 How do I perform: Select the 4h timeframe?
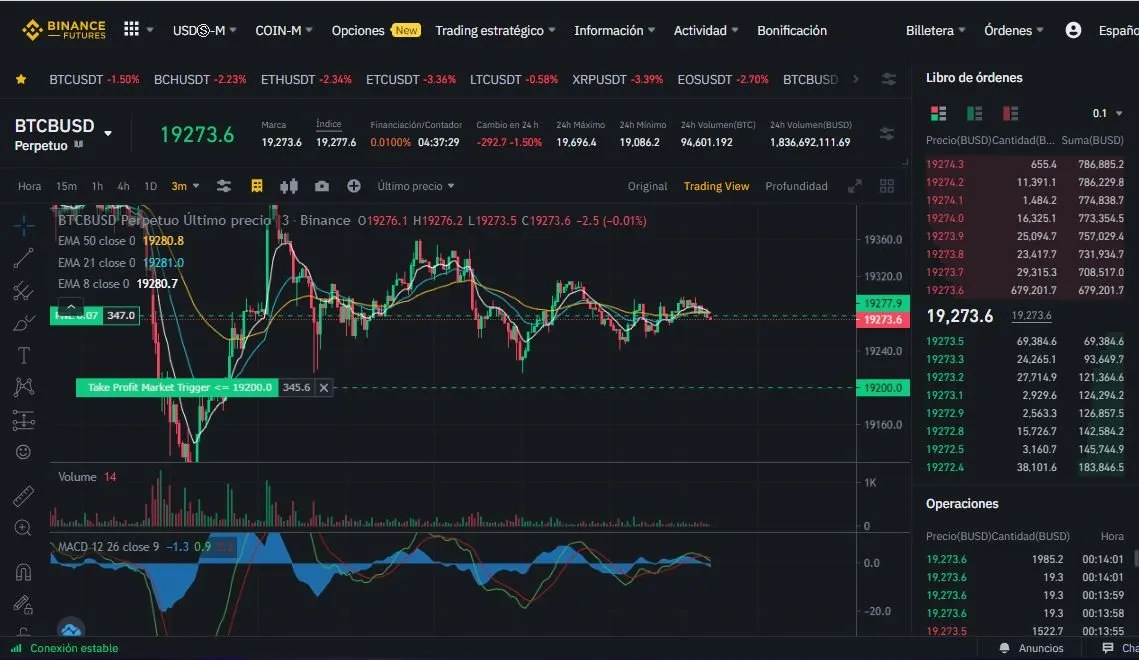123,187
